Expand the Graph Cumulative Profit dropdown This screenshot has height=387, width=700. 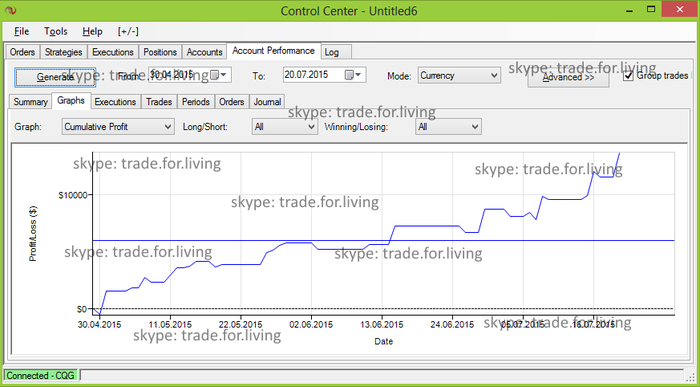(168, 127)
